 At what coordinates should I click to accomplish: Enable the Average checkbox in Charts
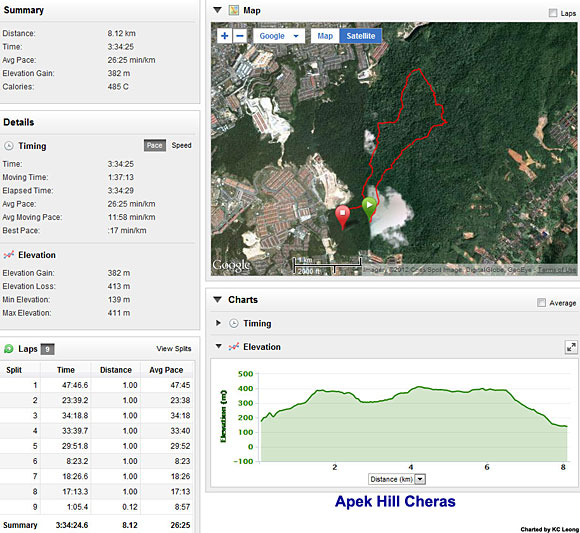pyautogui.click(x=541, y=303)
